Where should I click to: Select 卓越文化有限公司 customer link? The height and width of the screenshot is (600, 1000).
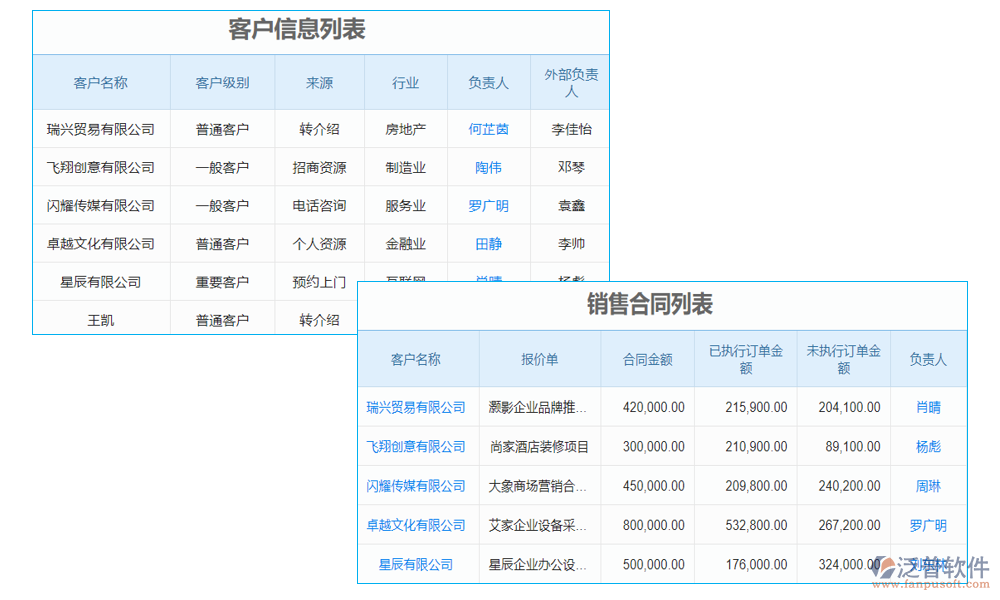coord(416,525)
